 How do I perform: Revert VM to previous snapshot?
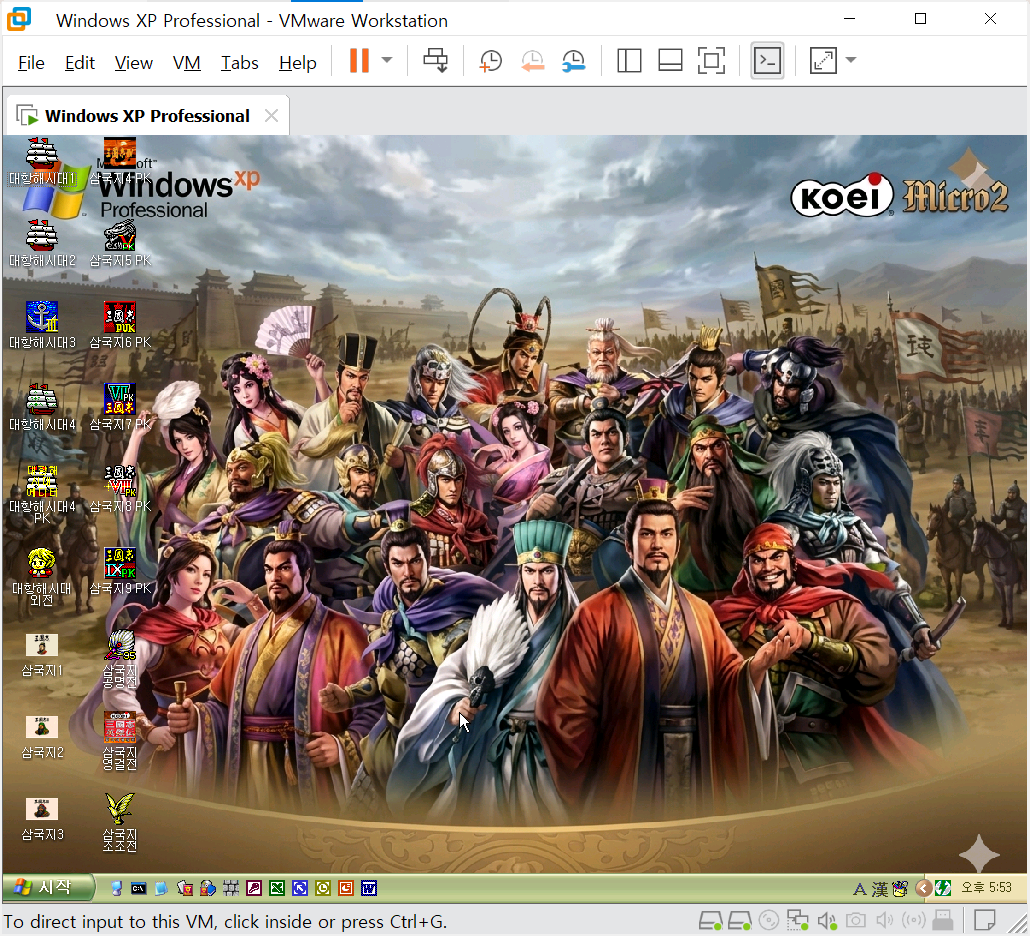(x=532, y=60)
